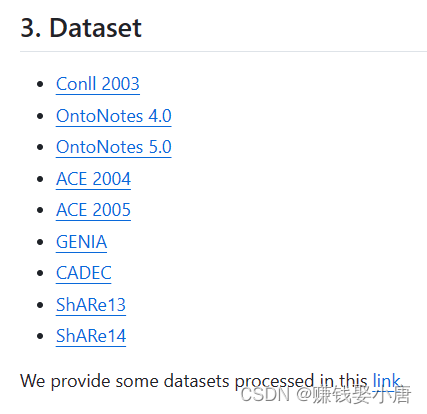Click the bullet dot beside GENIA

[x=40, y=242]
